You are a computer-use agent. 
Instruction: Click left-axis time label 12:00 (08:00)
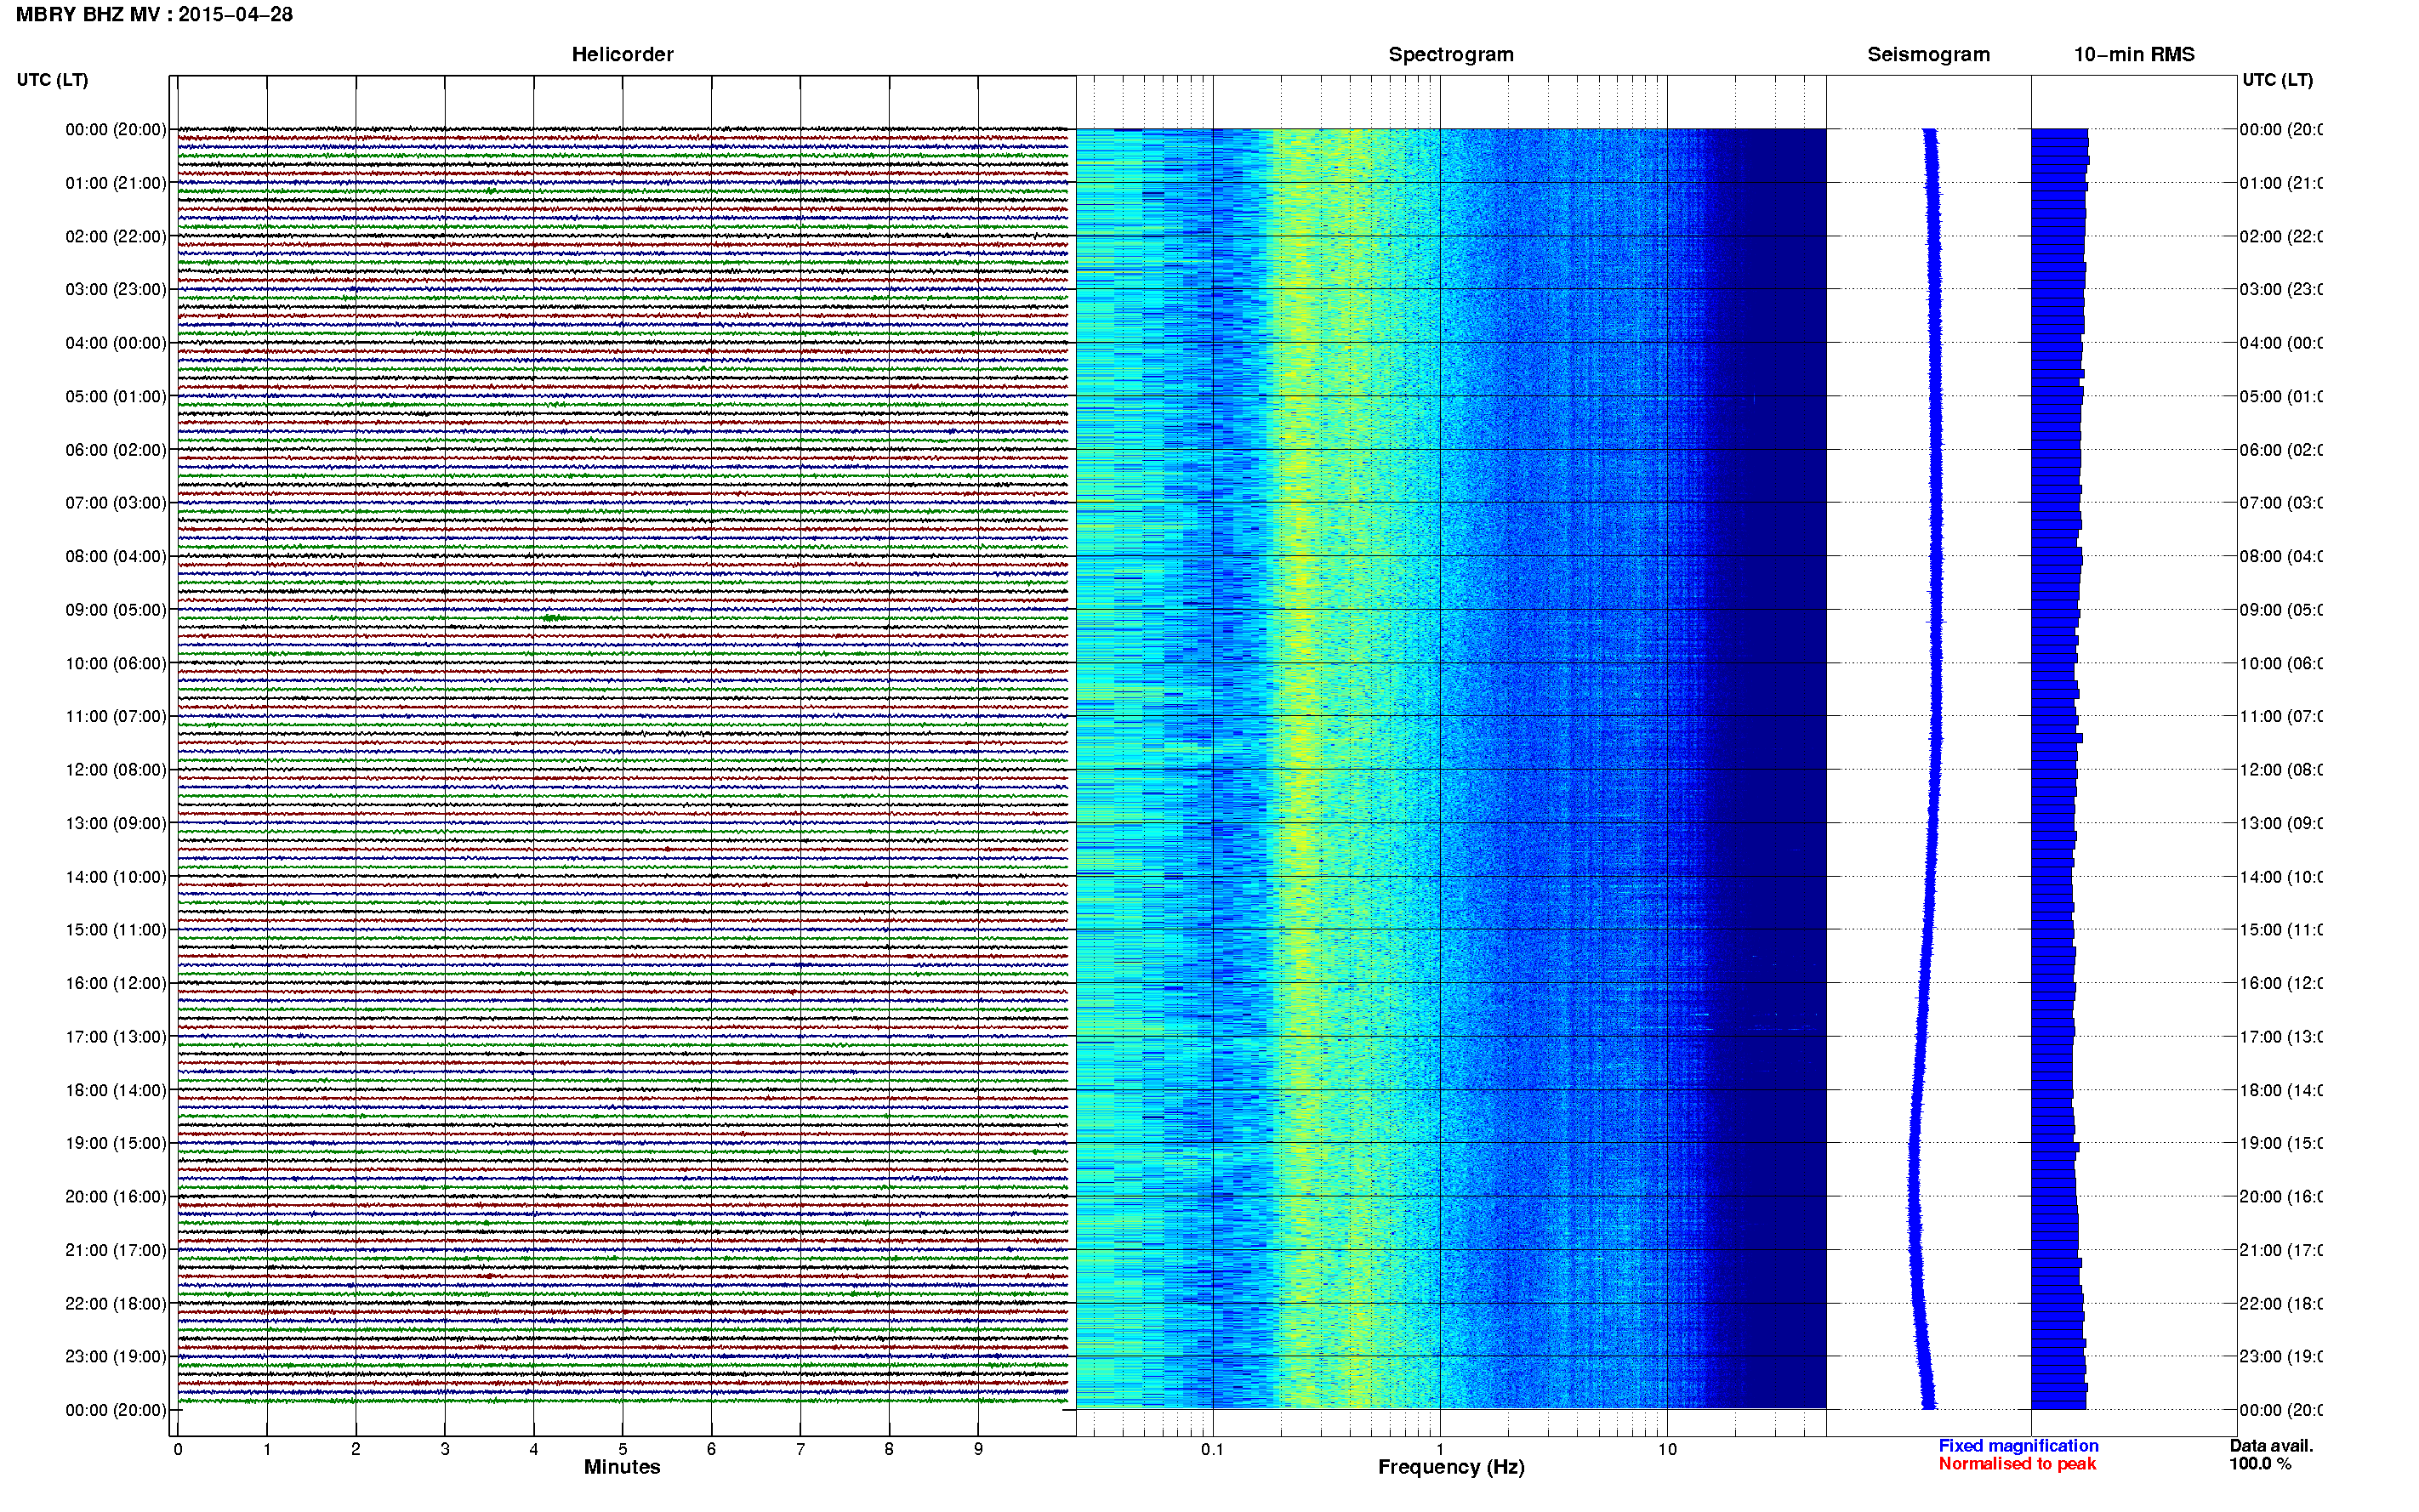pos(116,770)
